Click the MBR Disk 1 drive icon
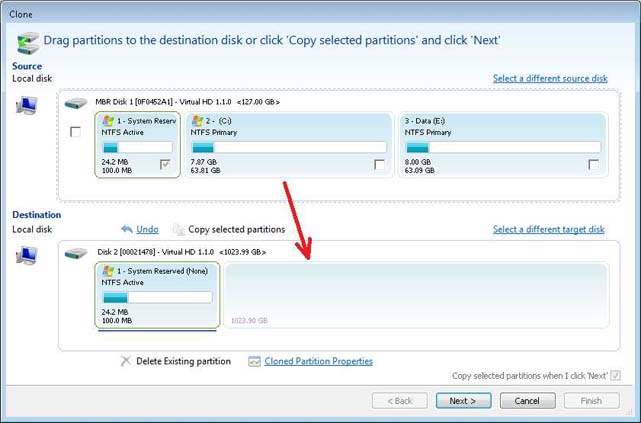Viewport: 641px width, 423px height. point(76,102)
